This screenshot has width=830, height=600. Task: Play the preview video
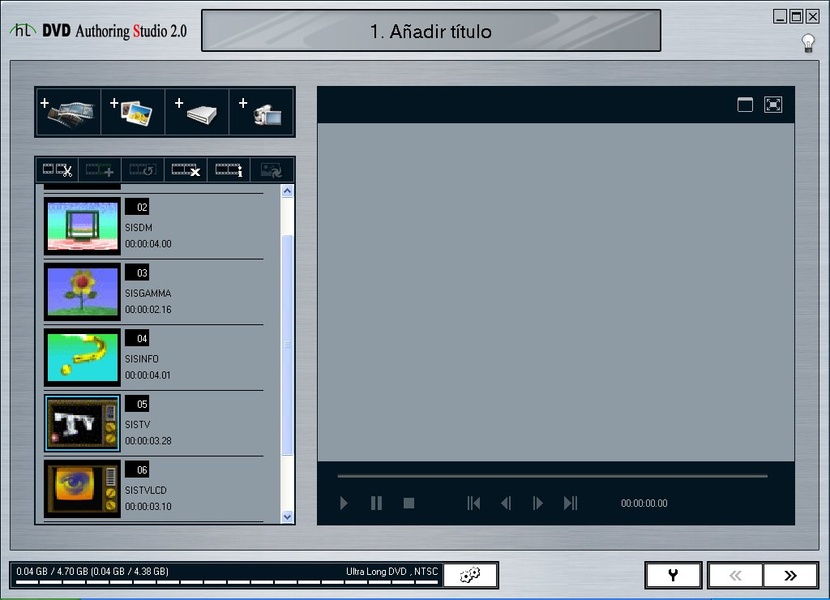click(x=344, y=503)
